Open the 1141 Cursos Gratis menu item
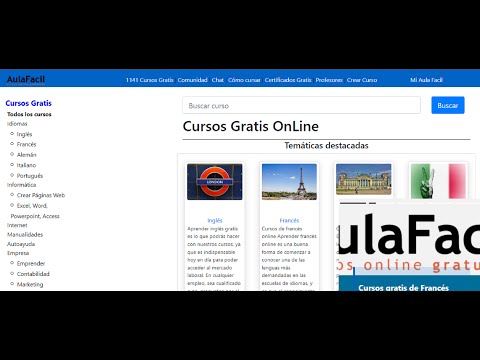Image resolution: width=480 pixels, height=360 pixels. 150,80
